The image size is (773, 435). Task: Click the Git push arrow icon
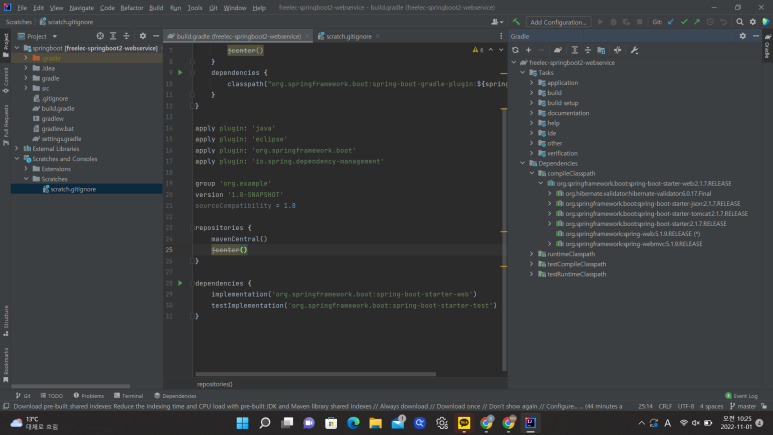pyautogui.click(x=697, y=22)
